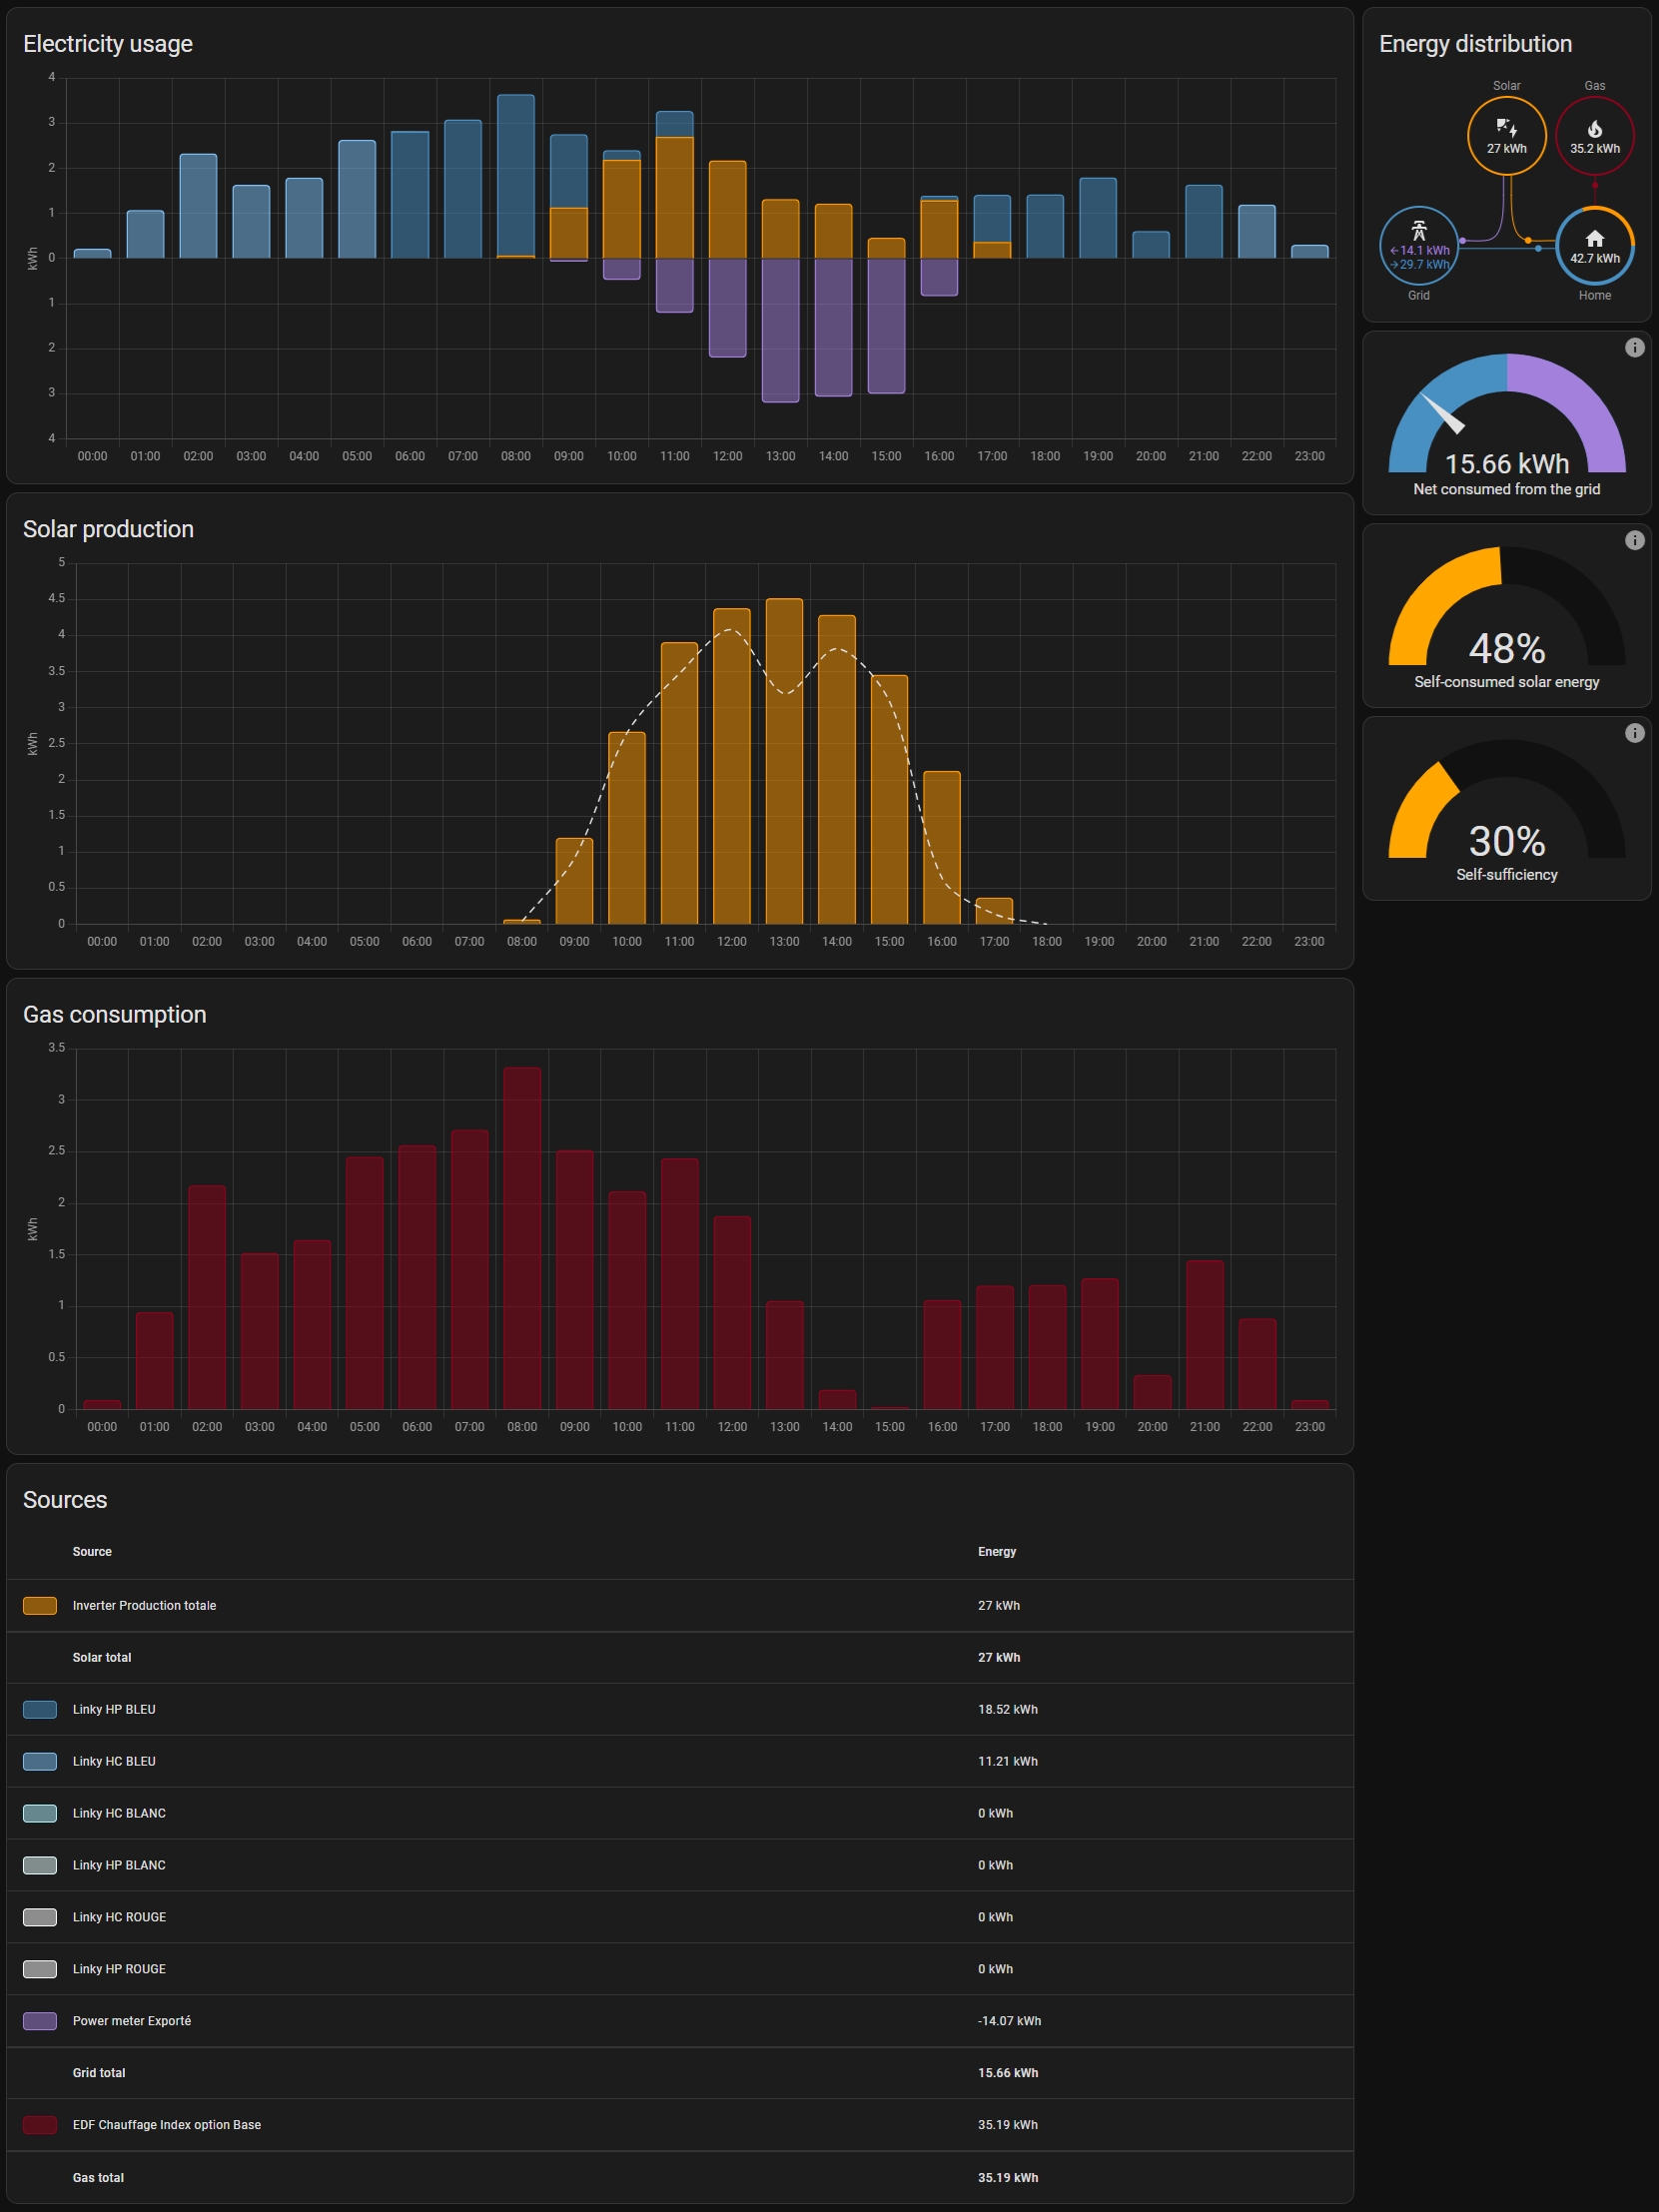This screenshot has height=2212, width=1659.
Task: Click the 13:00 bar in Solar production
Action: [784, 760]
